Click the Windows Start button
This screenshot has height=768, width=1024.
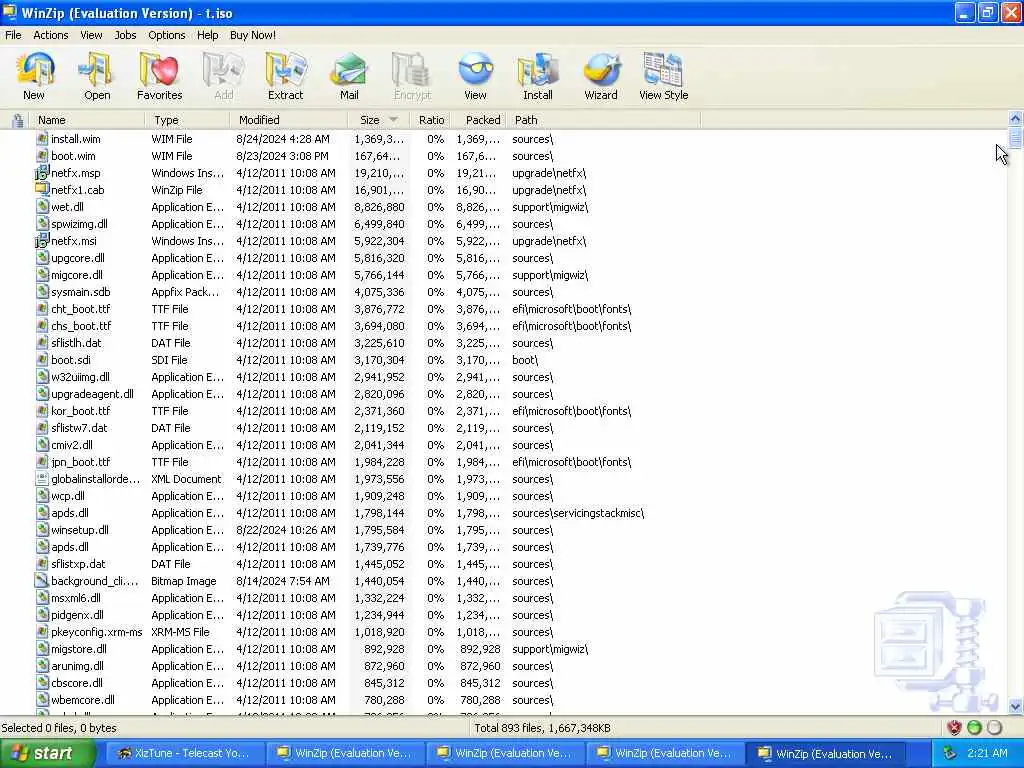(48, 753)
